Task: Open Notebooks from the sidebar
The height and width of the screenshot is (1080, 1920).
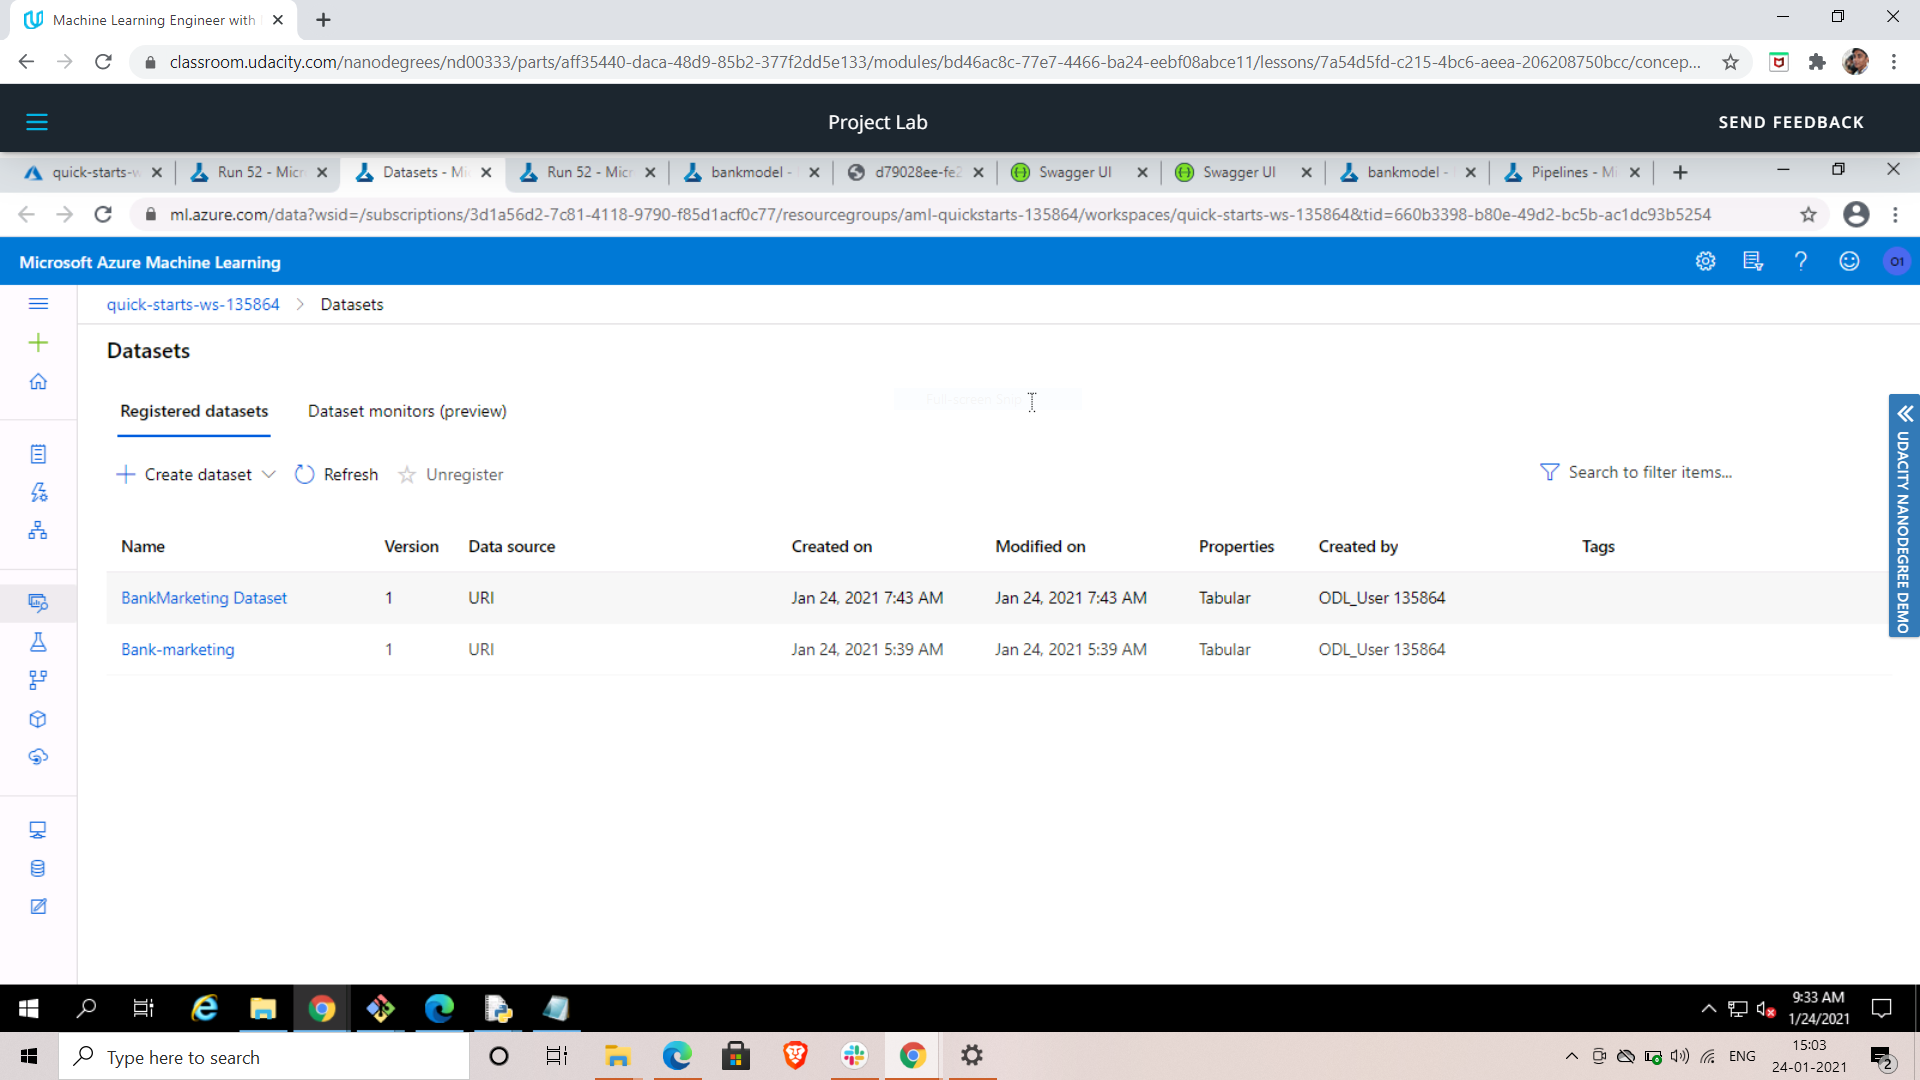Action: coord(38,454)
